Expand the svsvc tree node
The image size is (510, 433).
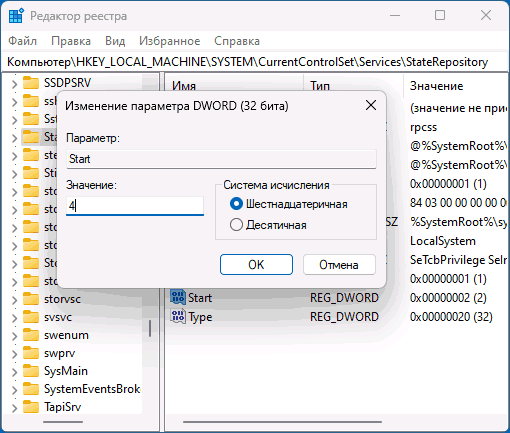click(14, 317)
